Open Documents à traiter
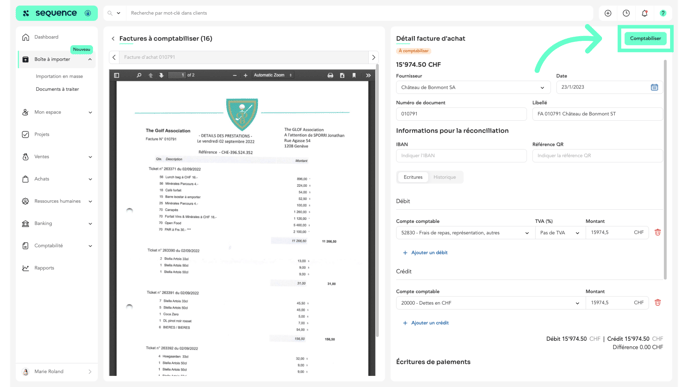The height and width of the screenshot is (387, 688). 57,89
